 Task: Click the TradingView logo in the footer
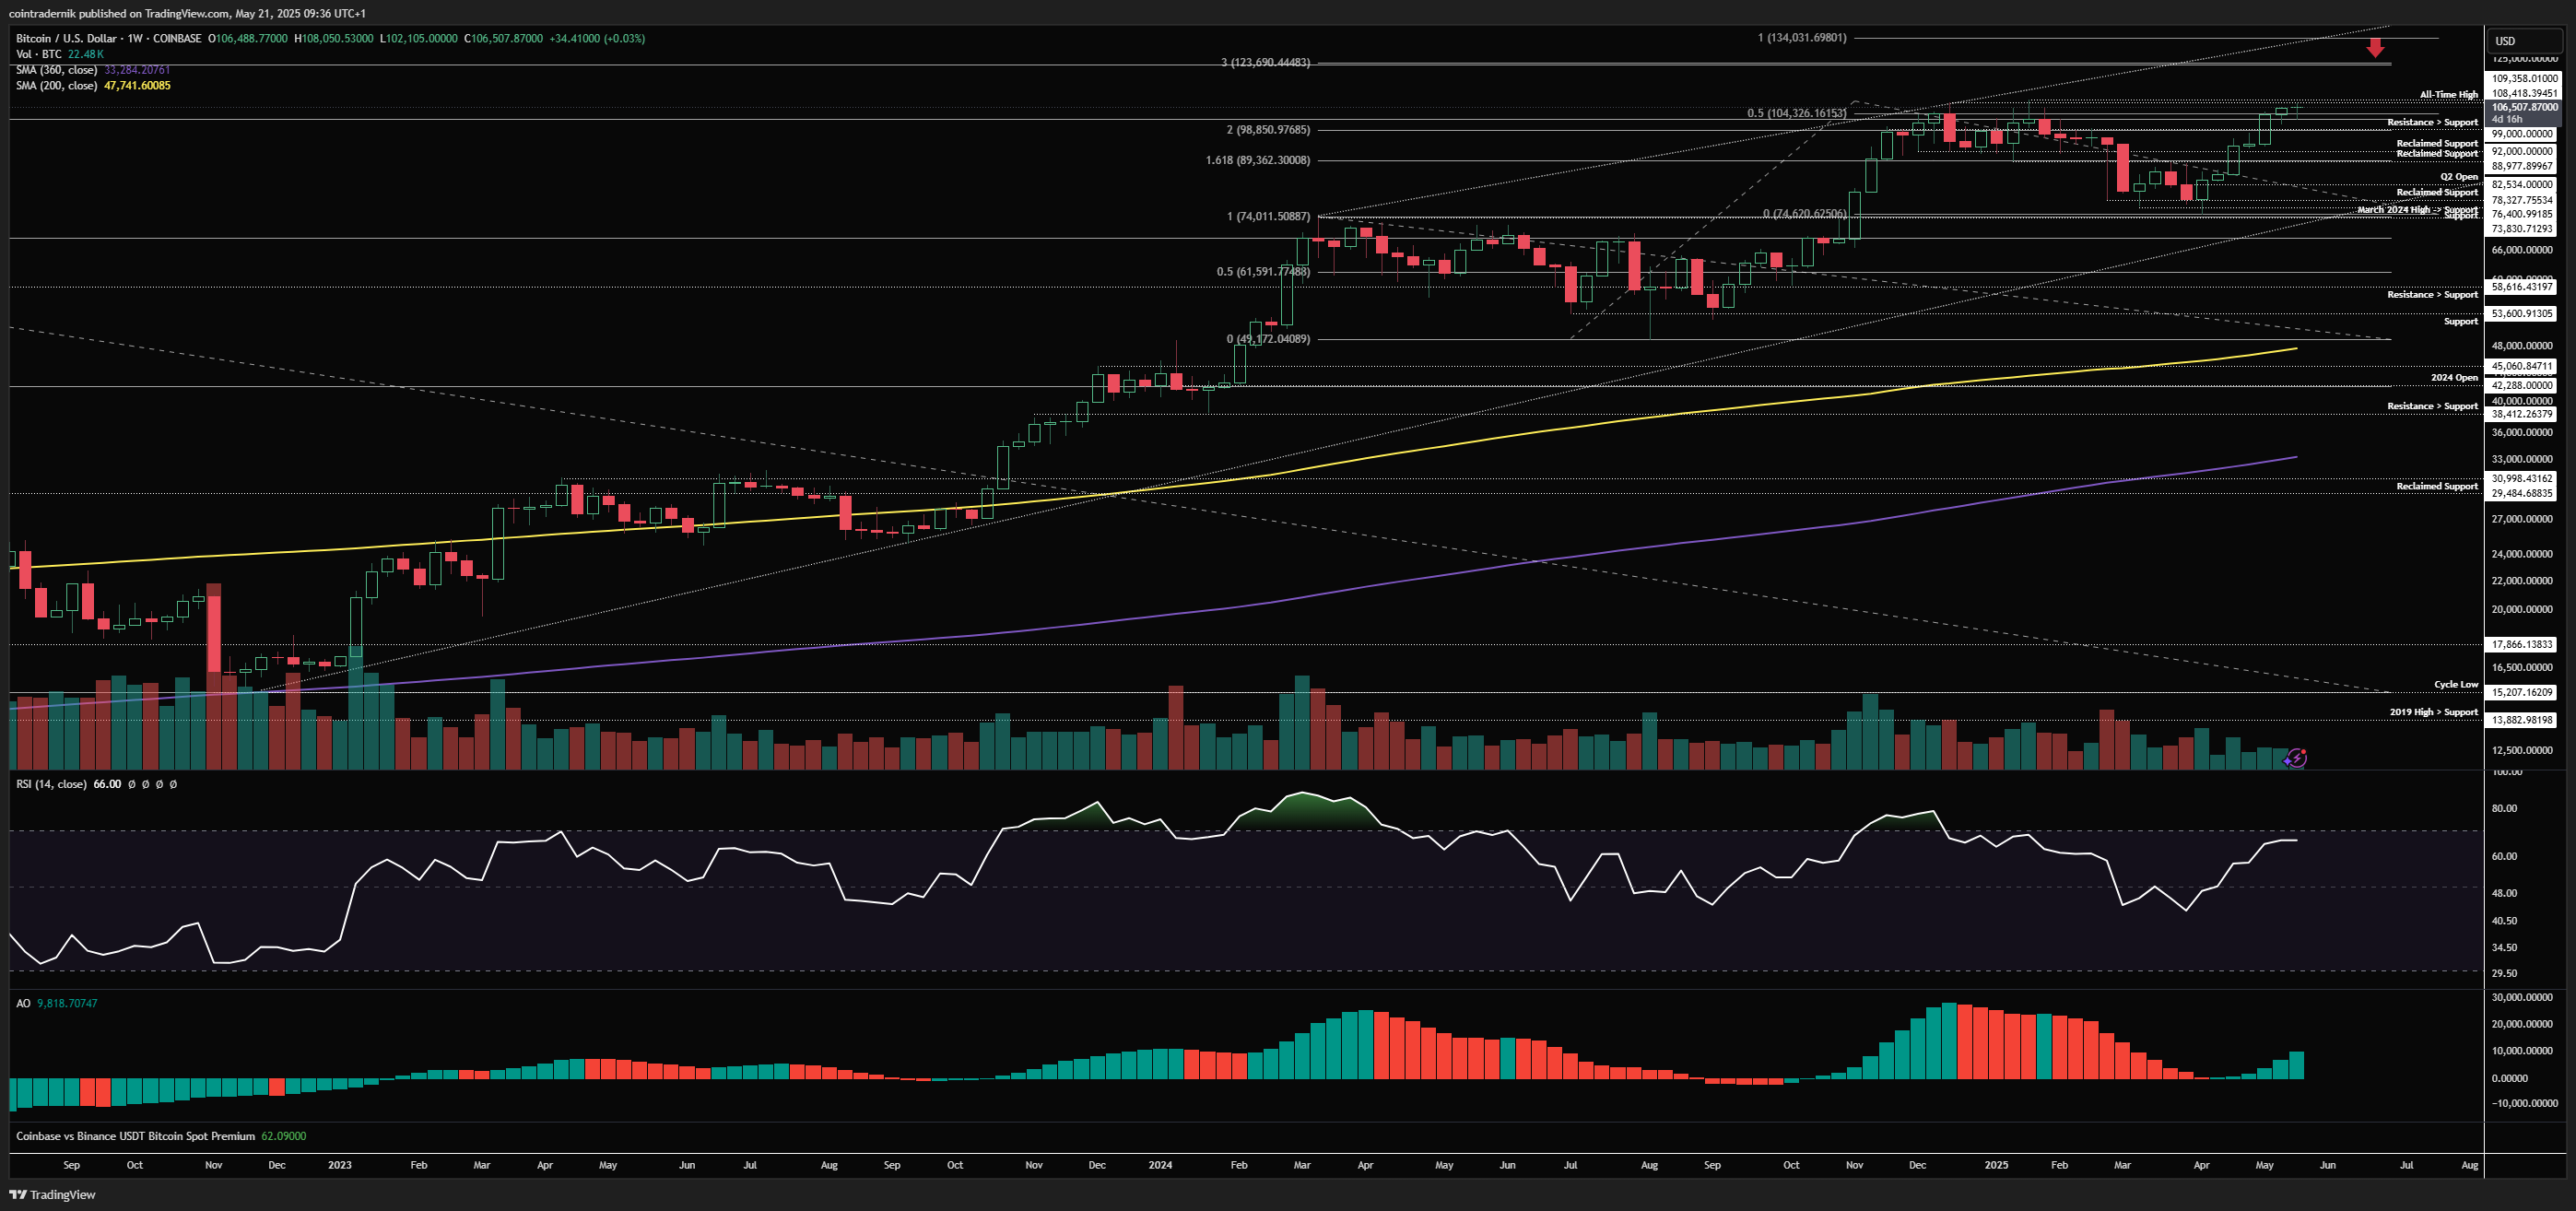(53, 1194)
